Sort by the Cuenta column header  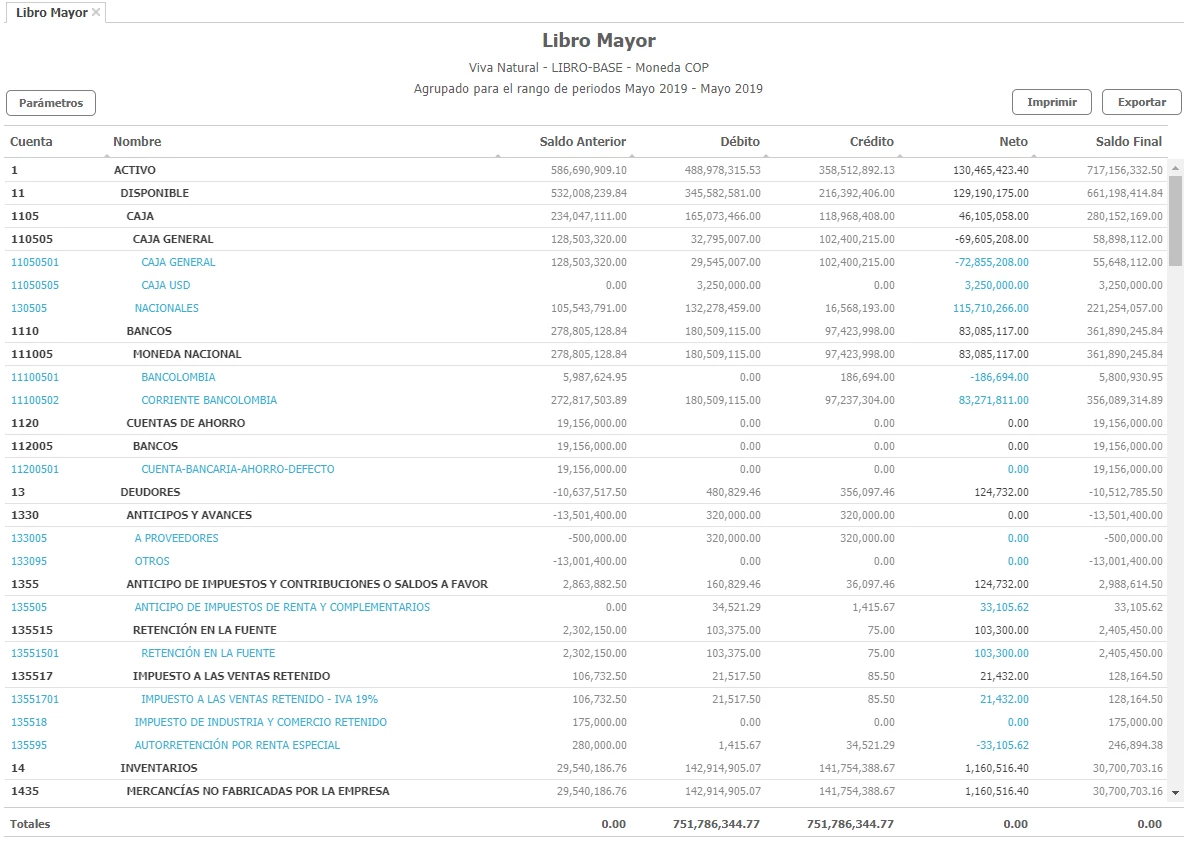(x=32, y=142)
